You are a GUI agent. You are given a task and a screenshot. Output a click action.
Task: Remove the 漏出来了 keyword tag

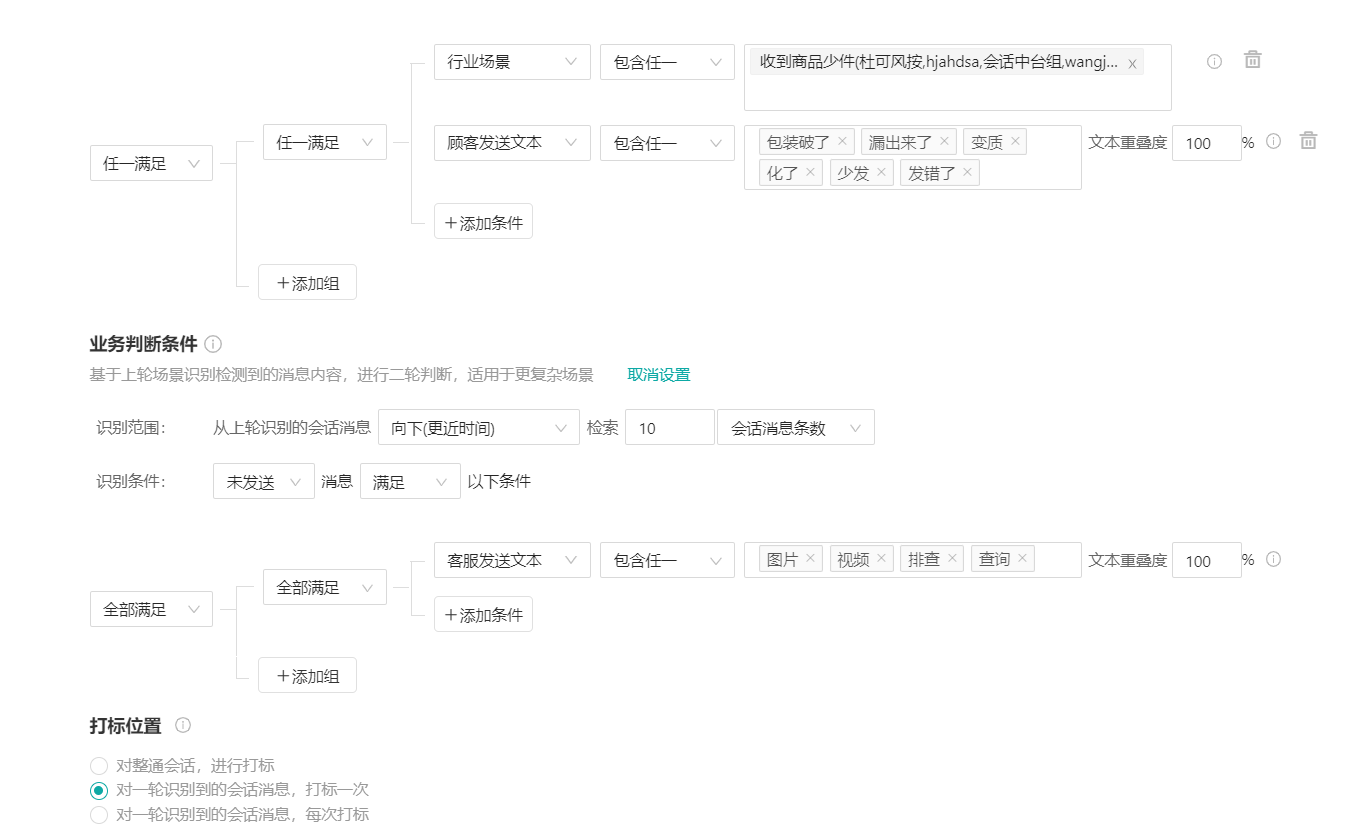coord(944,141)
